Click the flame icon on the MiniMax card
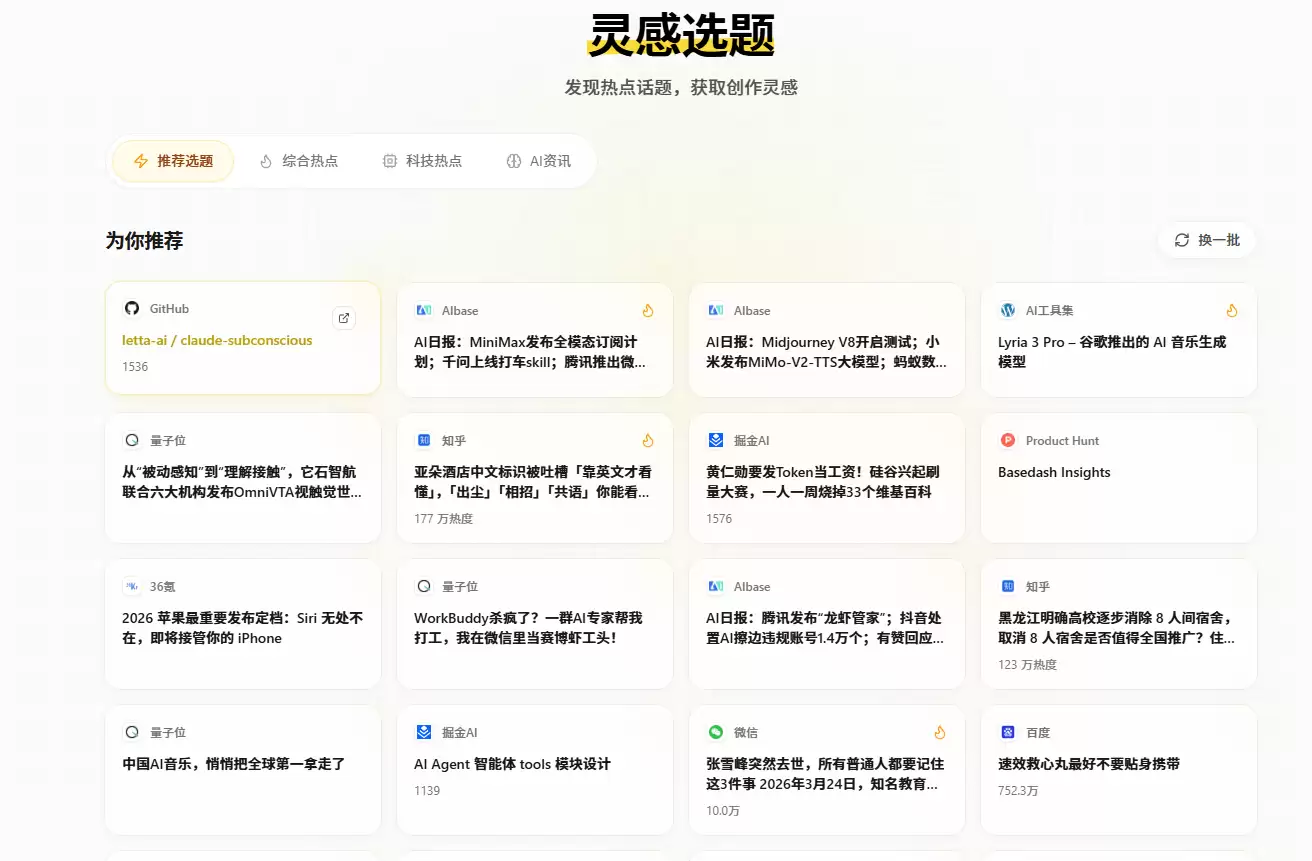The height and width of the screenshot is (861, 1312). [x=648, y=311]
